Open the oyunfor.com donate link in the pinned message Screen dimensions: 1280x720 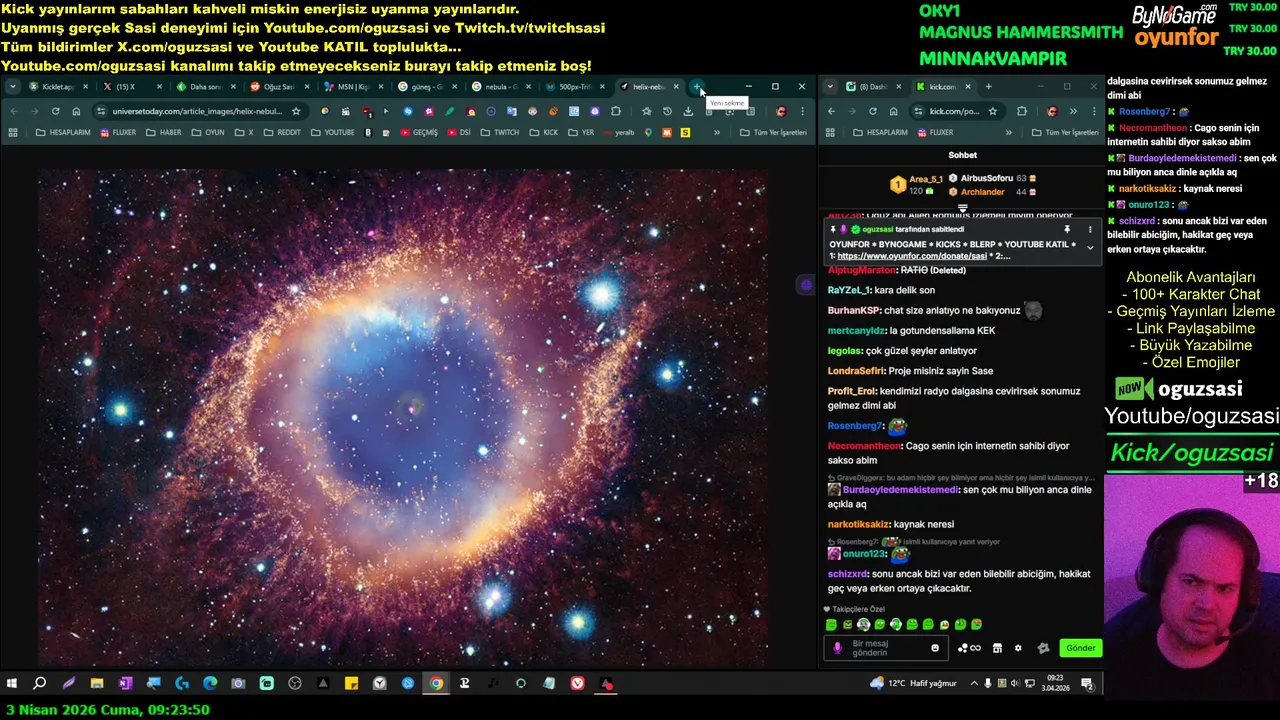(x=912, y=256)
